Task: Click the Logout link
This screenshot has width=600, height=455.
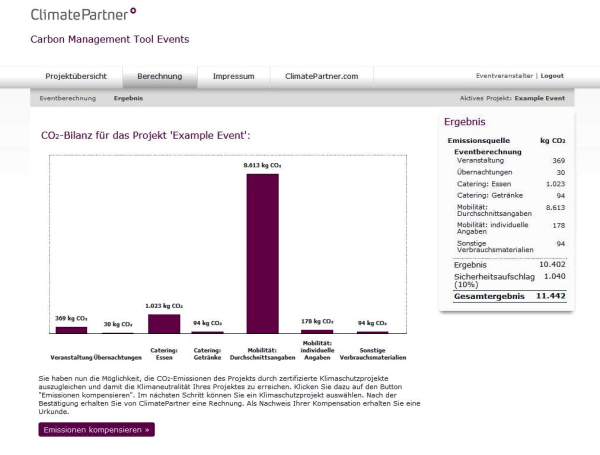Action: click(x=552, y=76)
